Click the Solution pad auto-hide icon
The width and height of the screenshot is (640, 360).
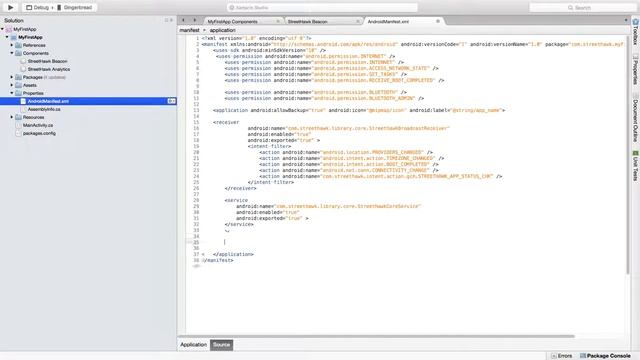(166, 20)
